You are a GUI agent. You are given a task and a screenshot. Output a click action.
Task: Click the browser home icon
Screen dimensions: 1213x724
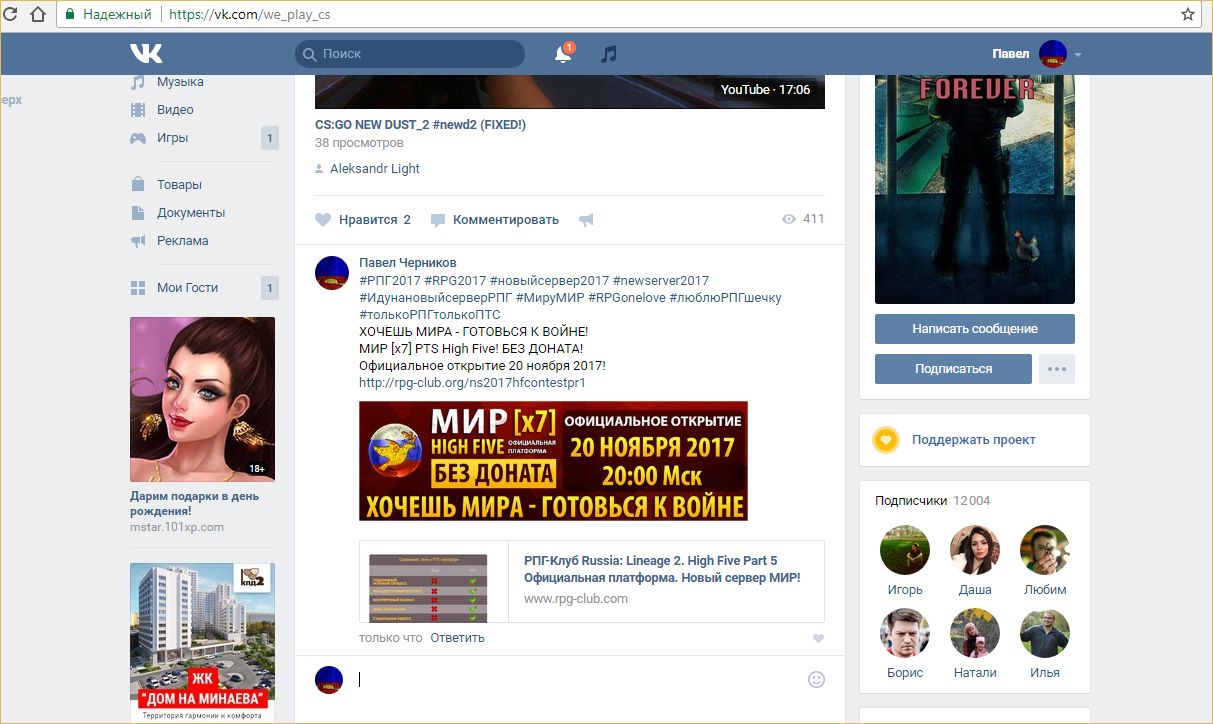tap(37, 14)
